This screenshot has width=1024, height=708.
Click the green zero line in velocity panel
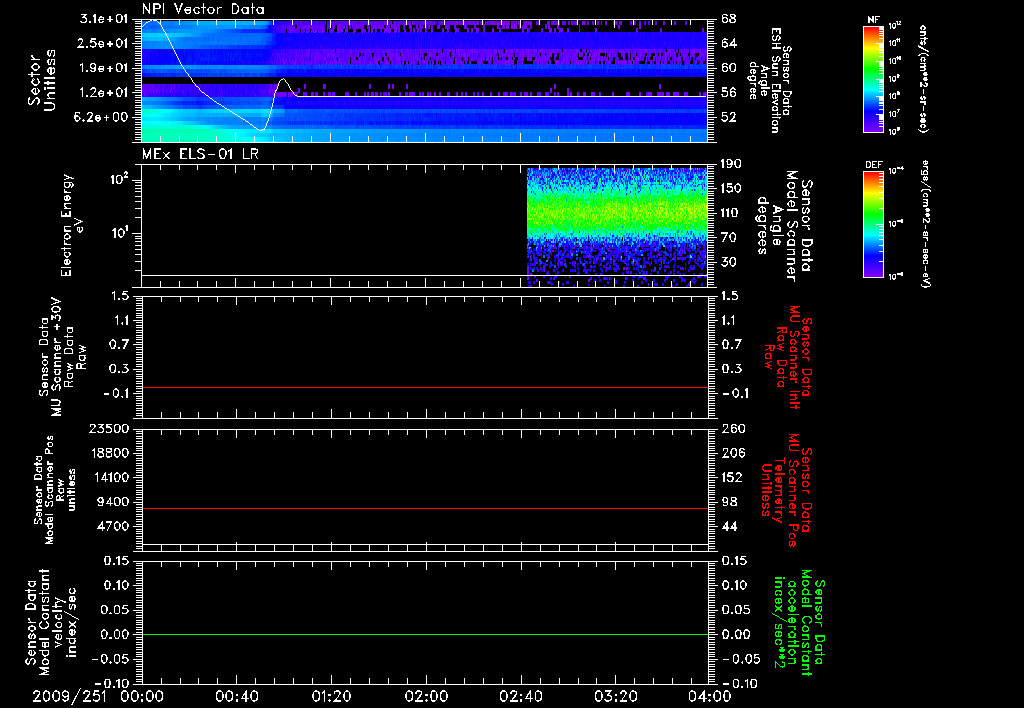pos(424,634)
